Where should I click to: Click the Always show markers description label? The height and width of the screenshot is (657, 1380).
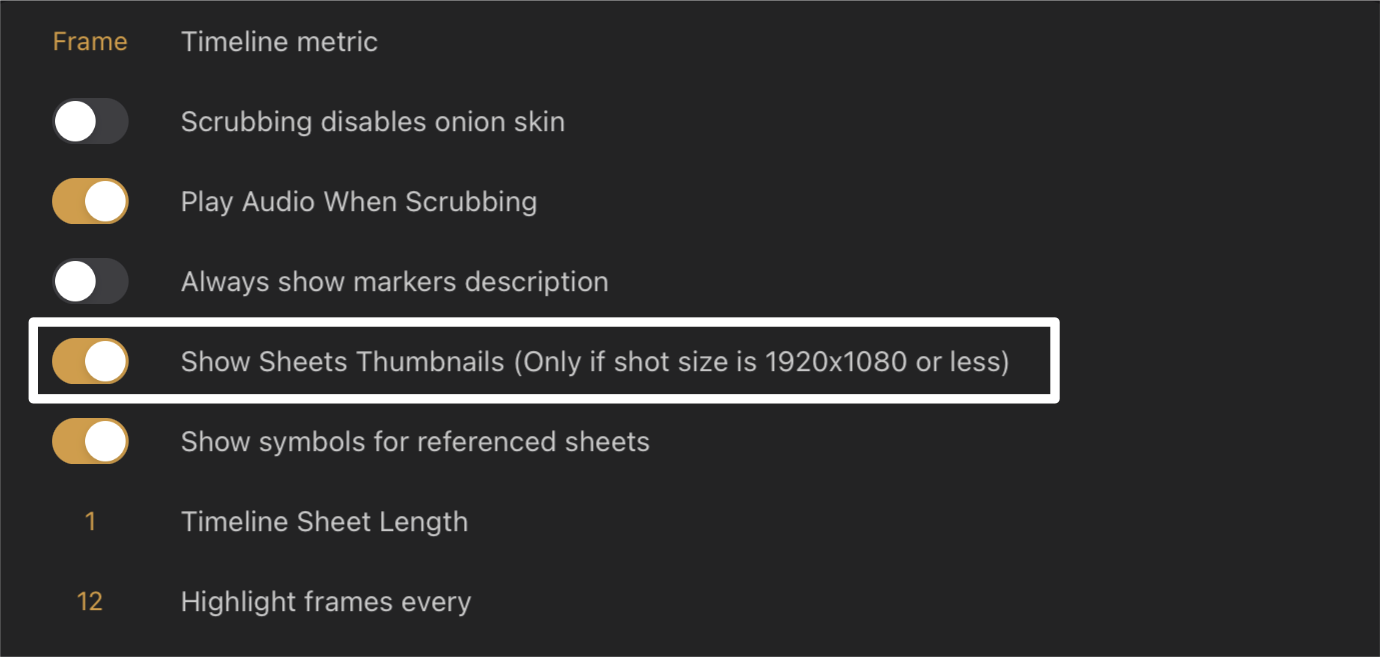[x=394, y=282]
